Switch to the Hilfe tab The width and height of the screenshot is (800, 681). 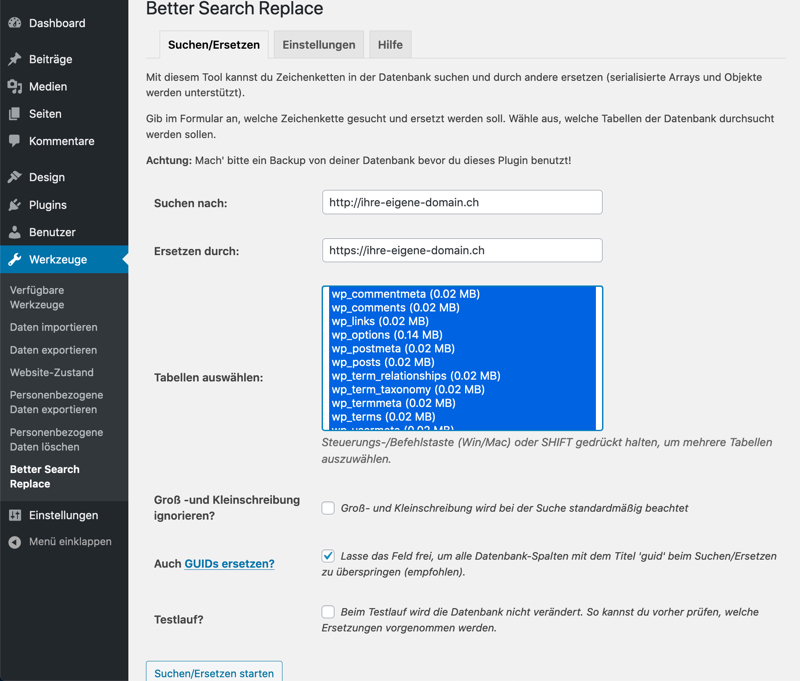pos(390,45)
